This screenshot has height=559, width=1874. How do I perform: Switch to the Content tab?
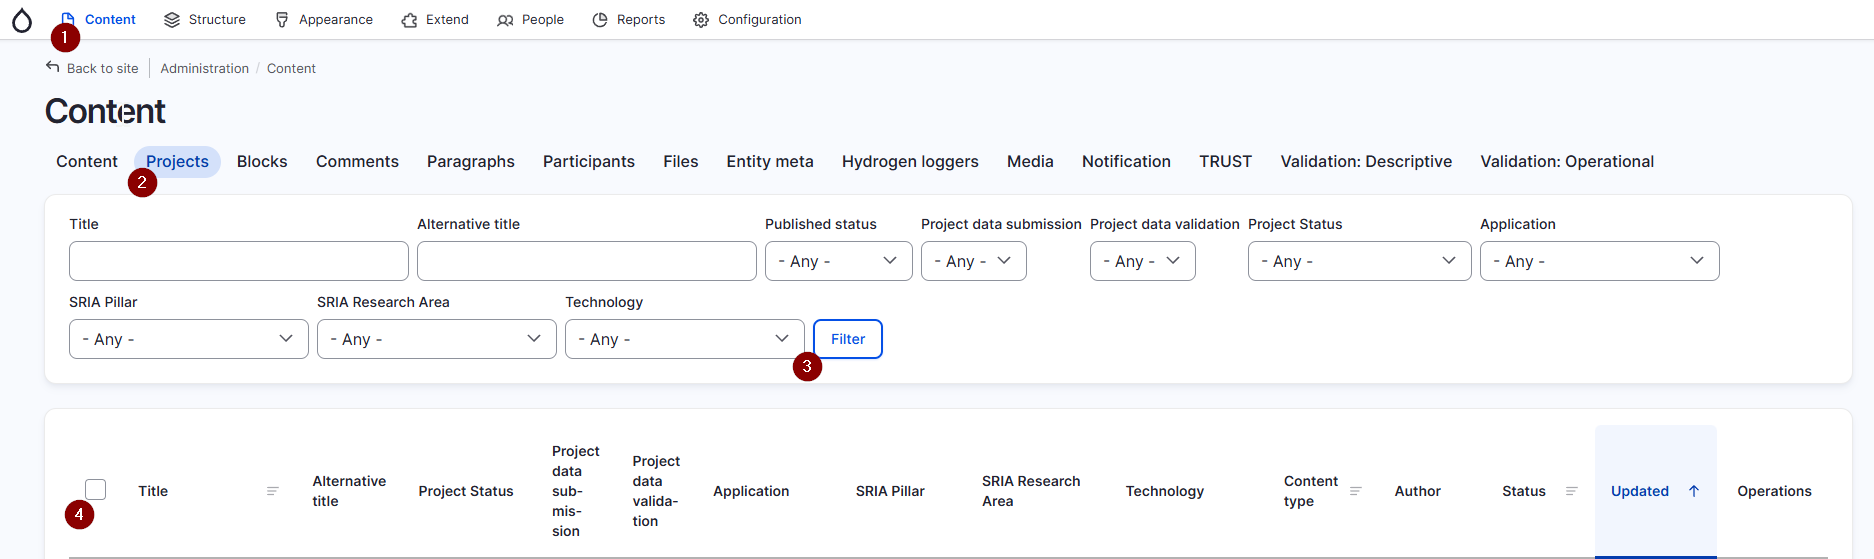87,161
